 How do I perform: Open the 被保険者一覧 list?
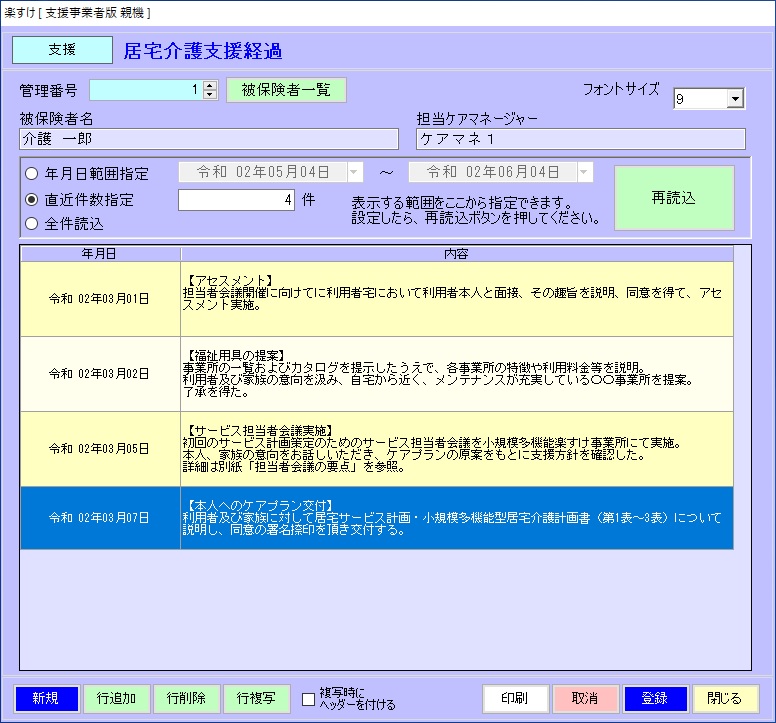coord(286,90)
